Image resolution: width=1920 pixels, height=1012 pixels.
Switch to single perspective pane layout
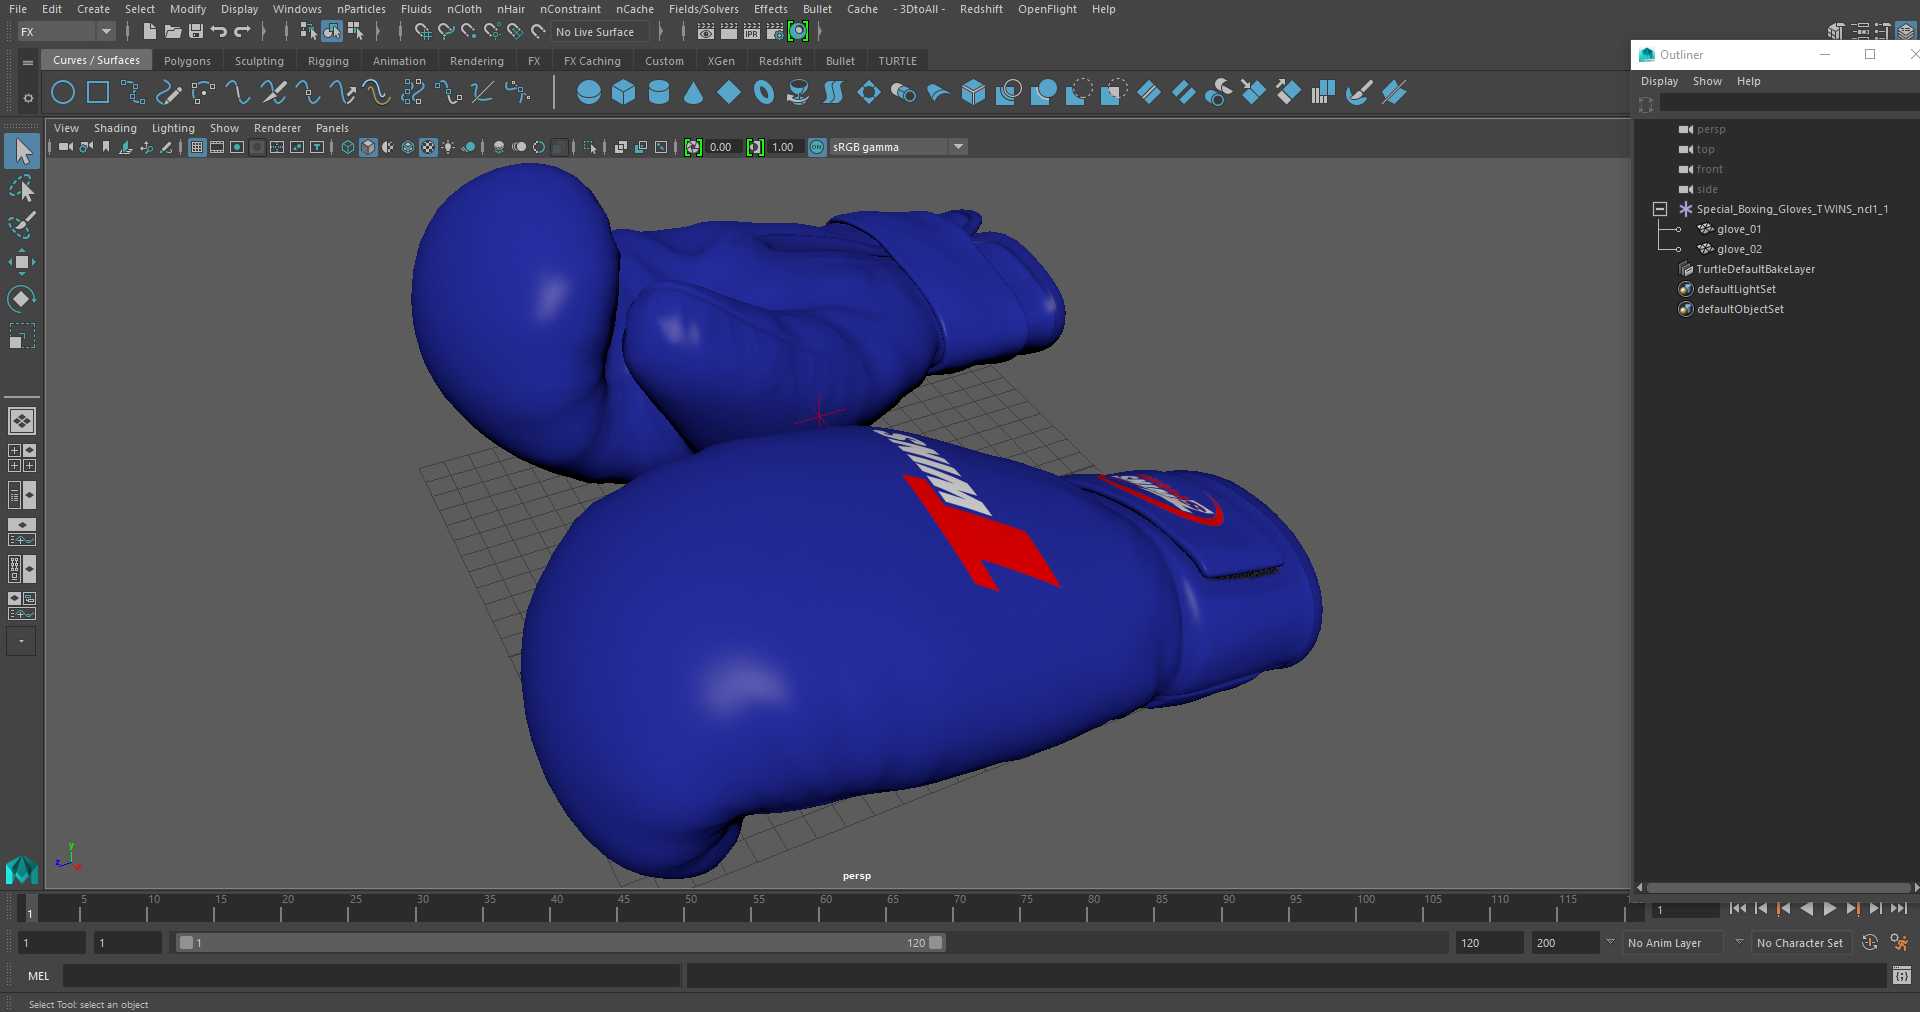[x=22, y=421]
